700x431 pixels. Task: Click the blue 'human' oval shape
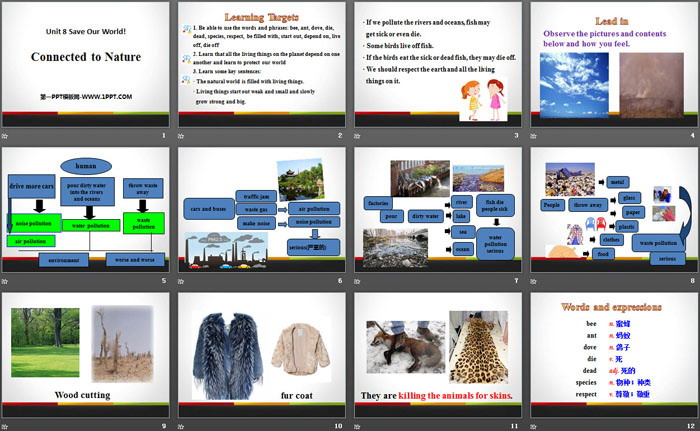point(85,167)
